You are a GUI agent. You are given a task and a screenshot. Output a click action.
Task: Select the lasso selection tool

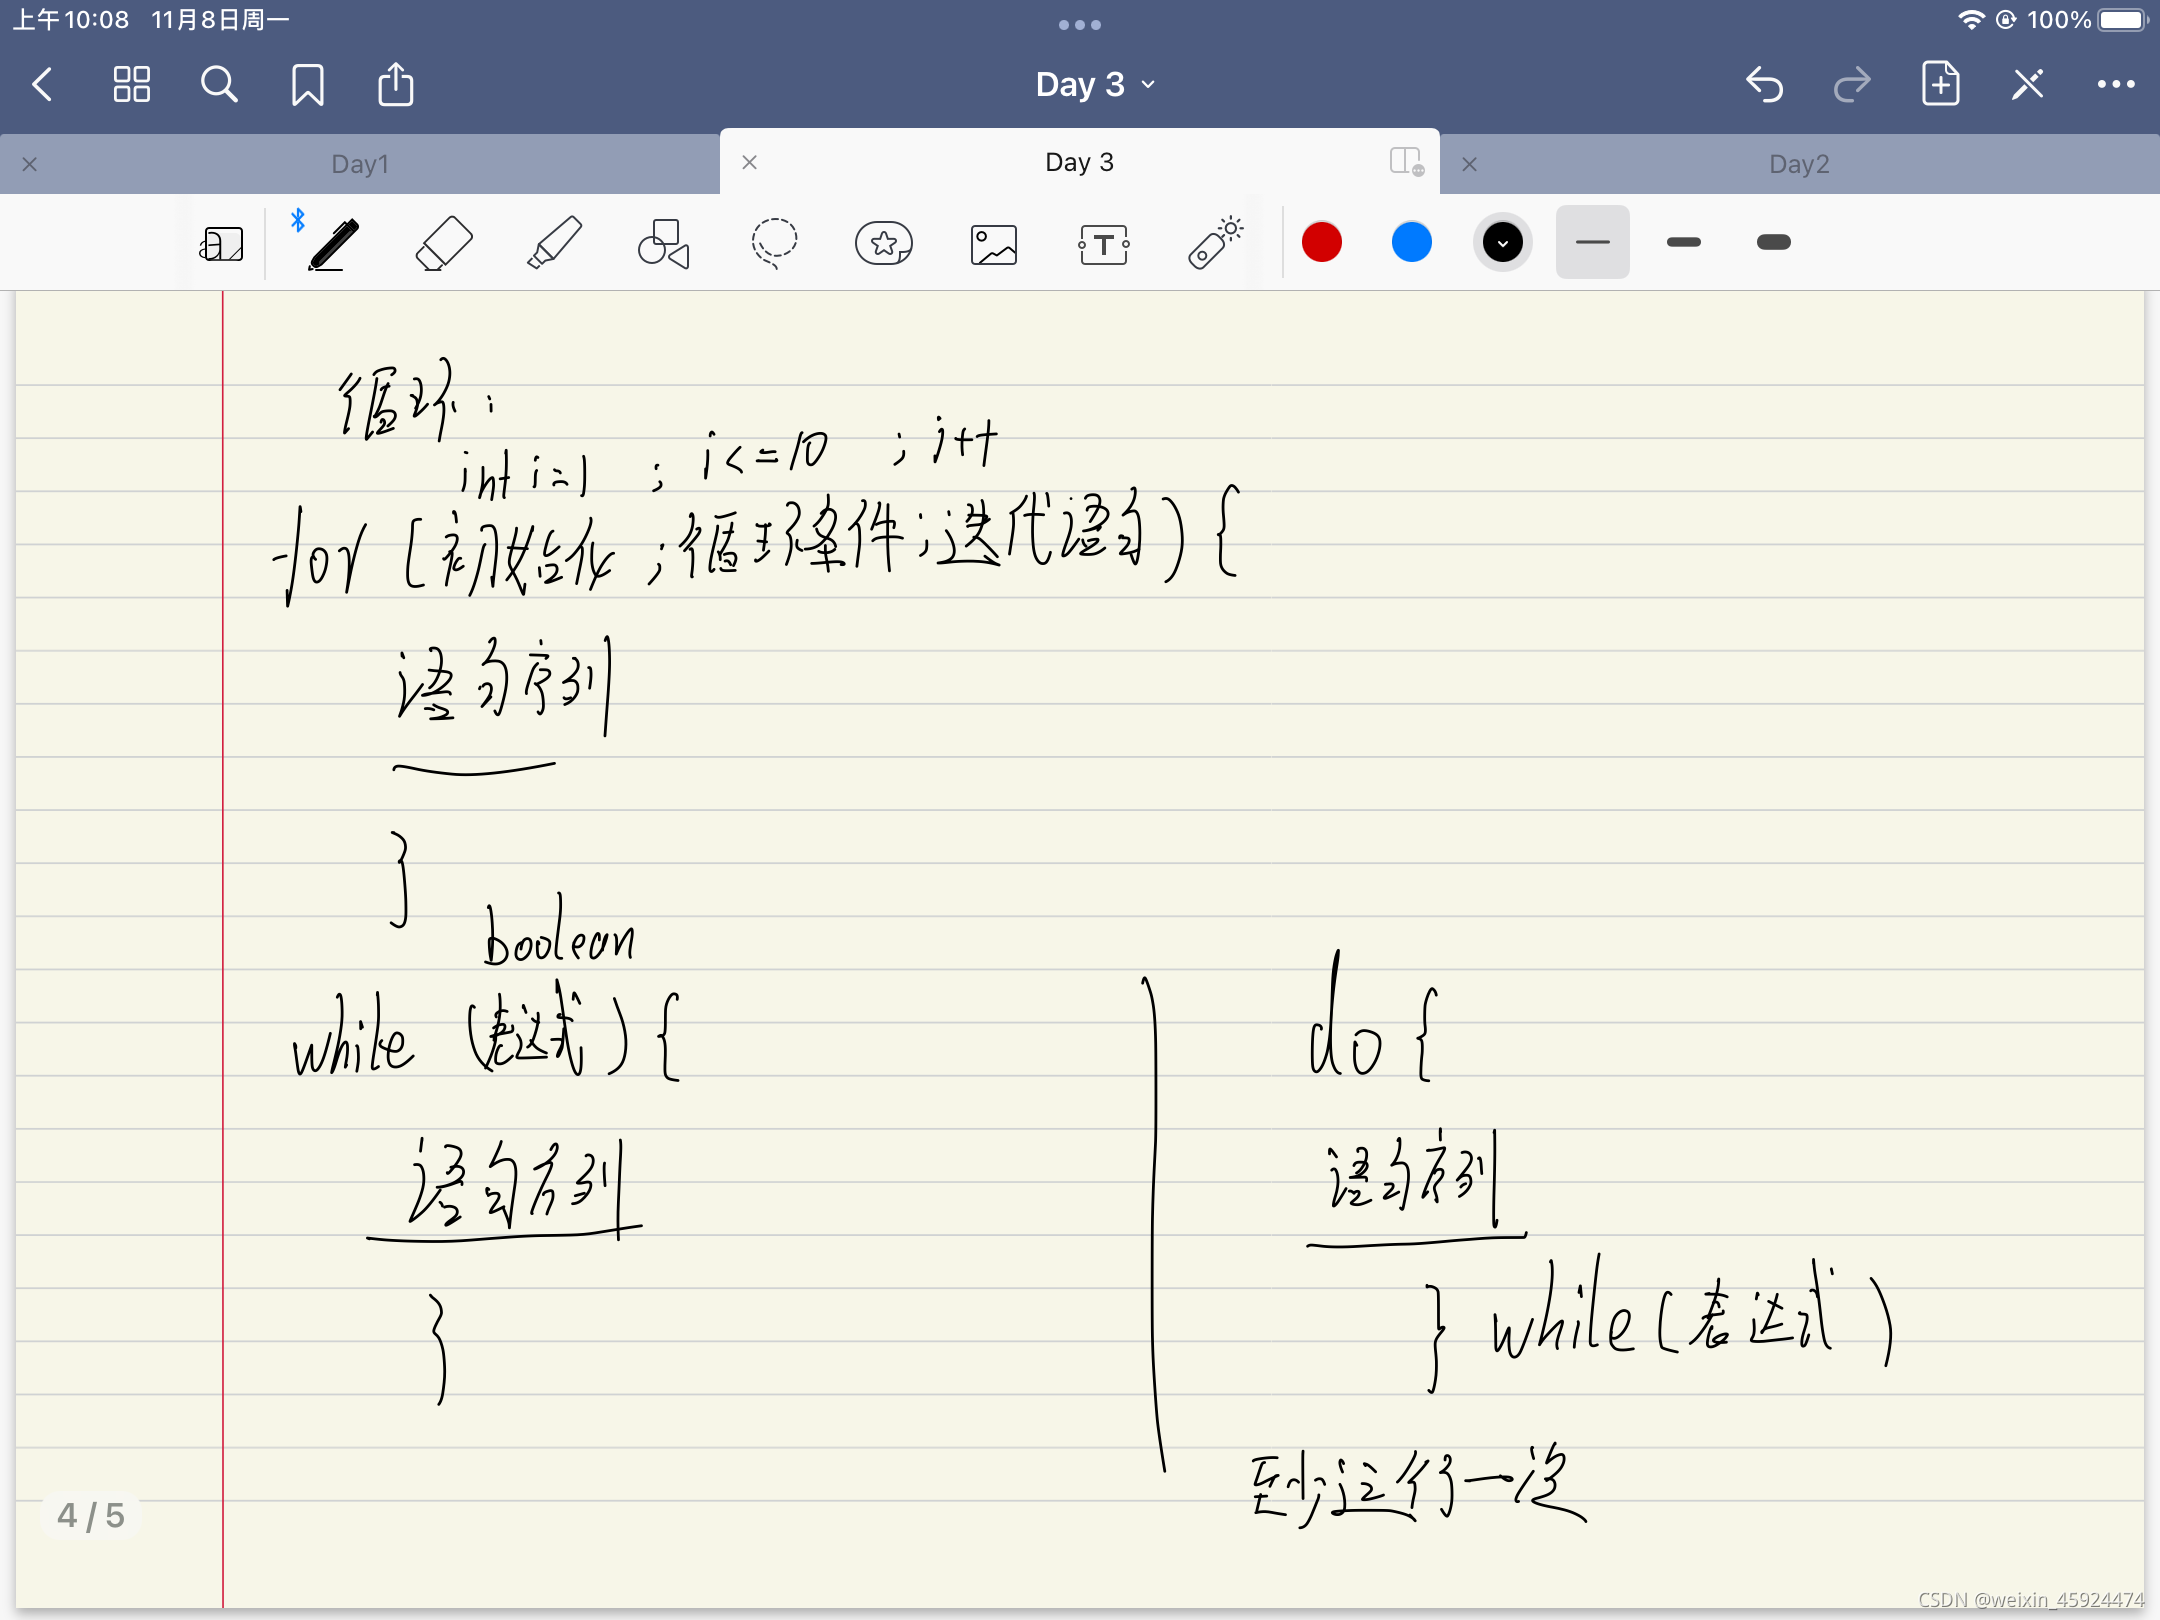click(x=772, y=243)
